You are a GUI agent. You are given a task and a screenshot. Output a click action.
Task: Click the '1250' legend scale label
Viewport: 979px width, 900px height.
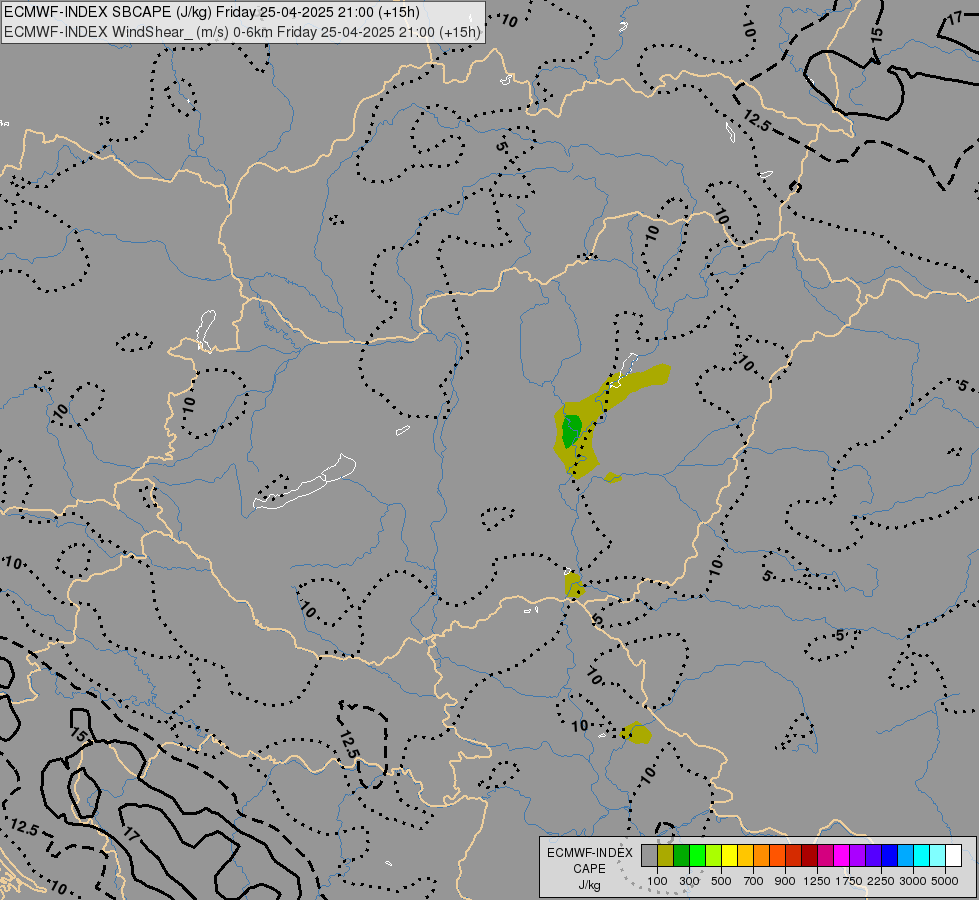[x=817, y=881]
